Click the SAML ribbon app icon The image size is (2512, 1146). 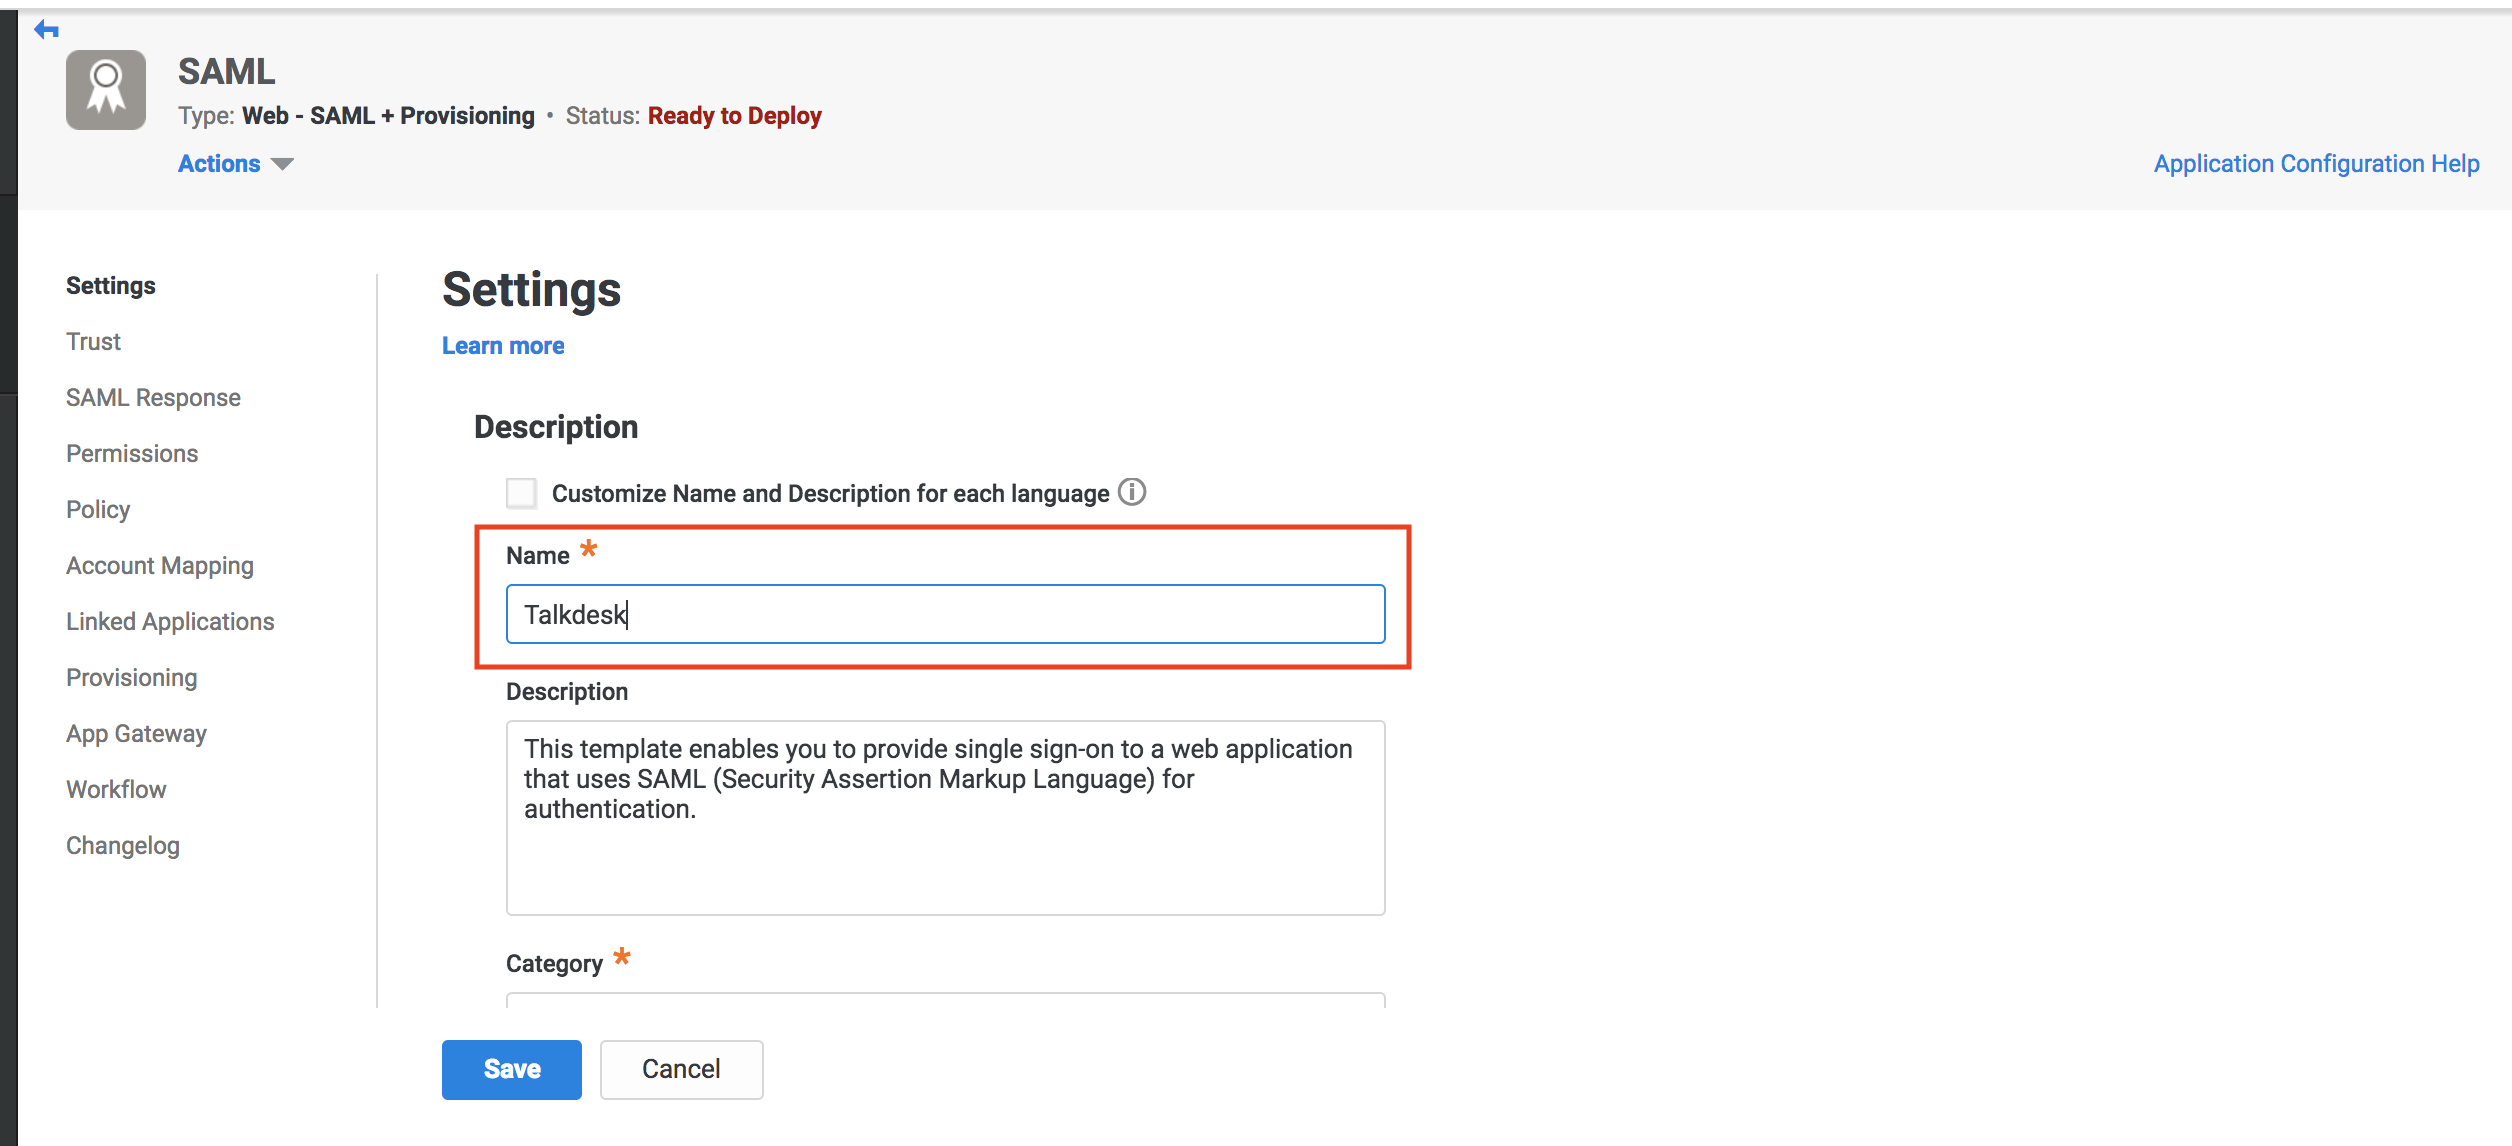coord(106,90)
